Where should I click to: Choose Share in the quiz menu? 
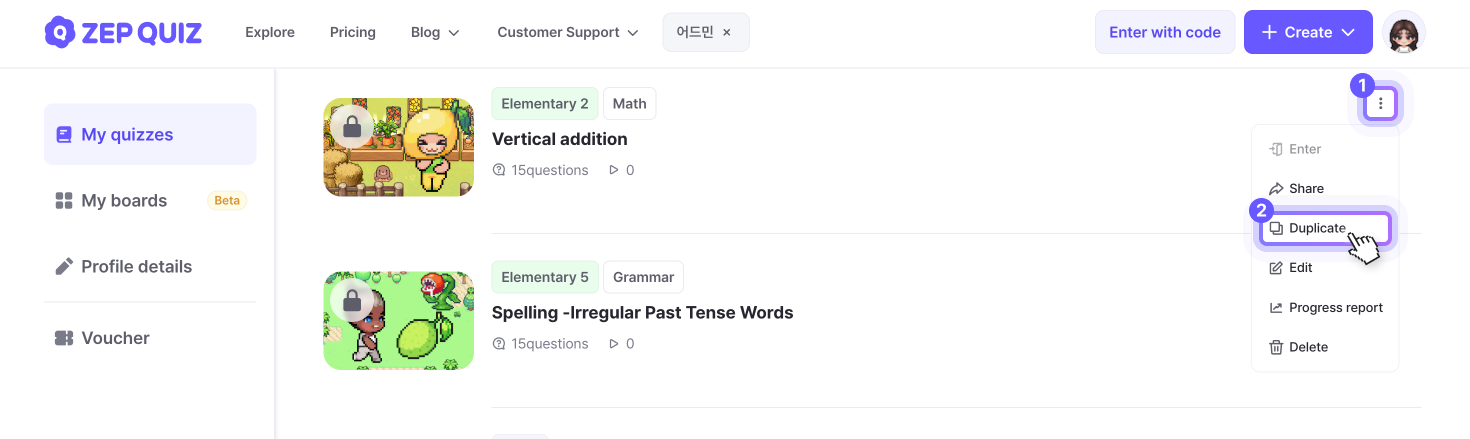[x=1305, y=188]
